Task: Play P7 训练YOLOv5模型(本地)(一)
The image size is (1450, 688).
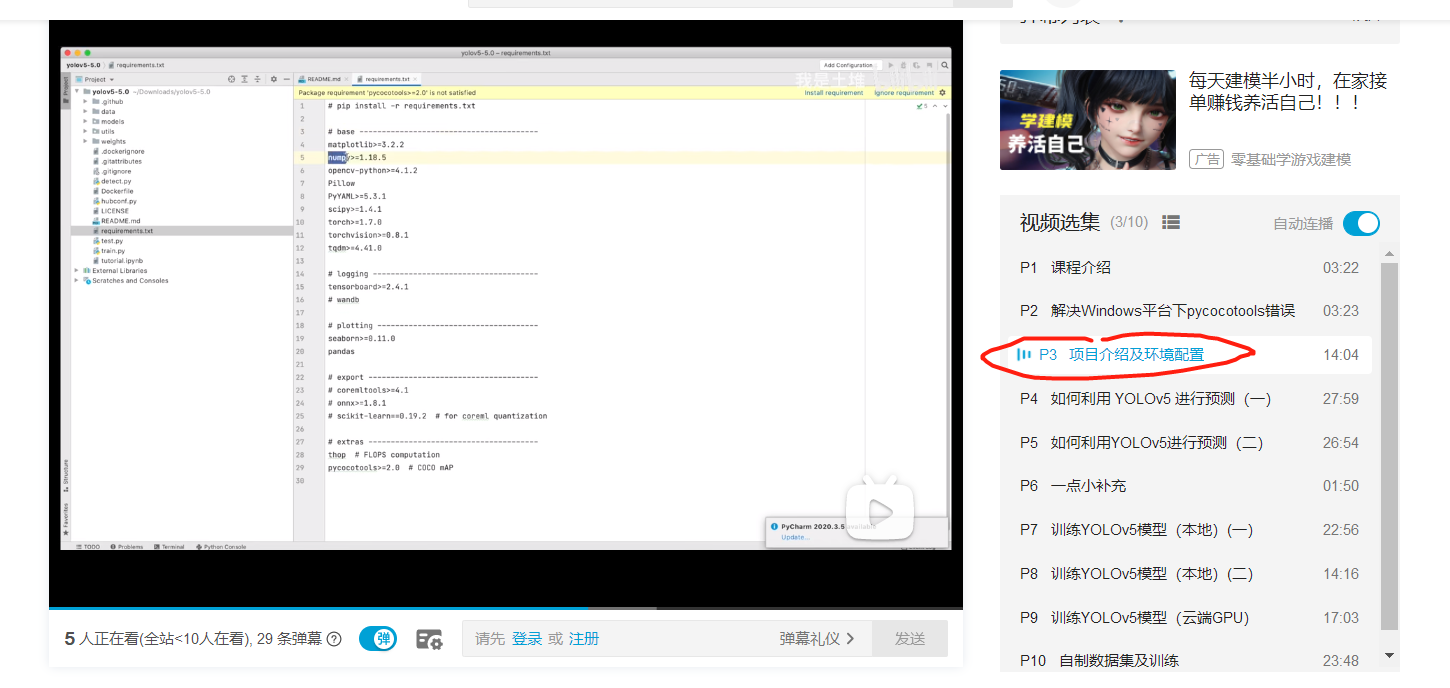Action: click(1190, 530)
